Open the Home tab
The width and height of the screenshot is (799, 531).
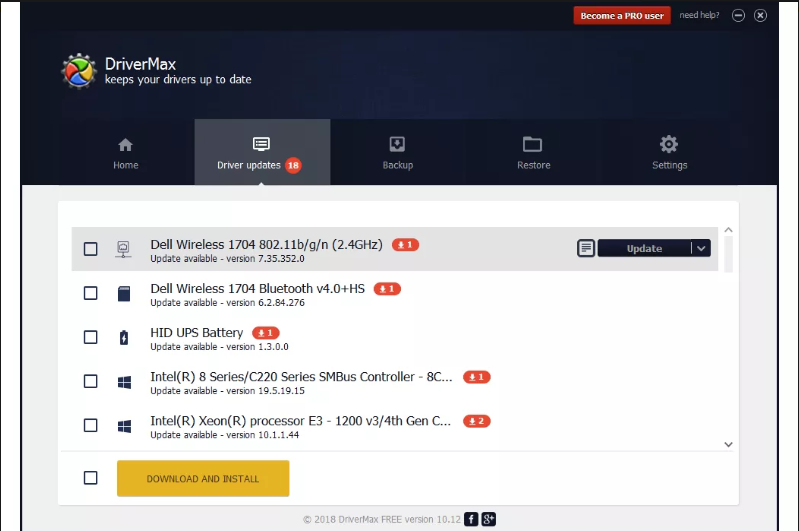[126, 152]
